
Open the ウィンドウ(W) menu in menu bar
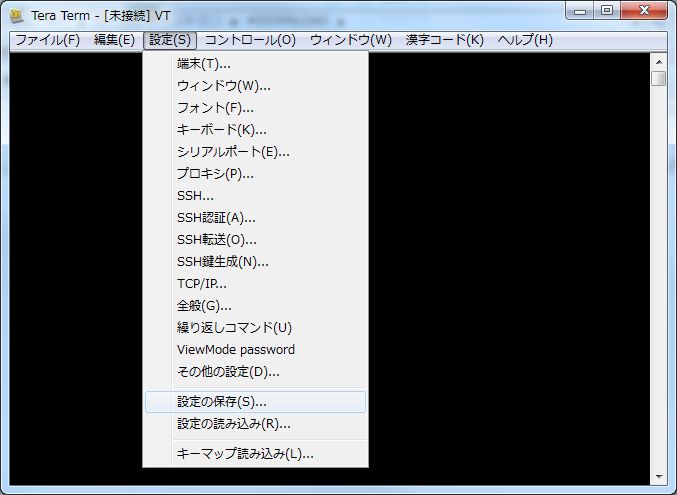tap(350, 40)
